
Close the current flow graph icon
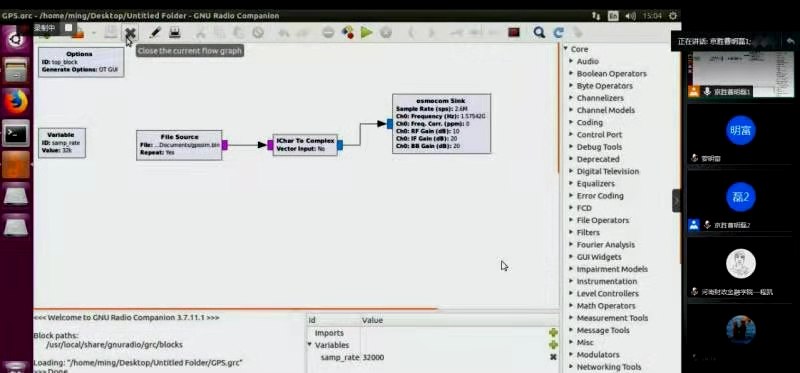click(130, 33)
